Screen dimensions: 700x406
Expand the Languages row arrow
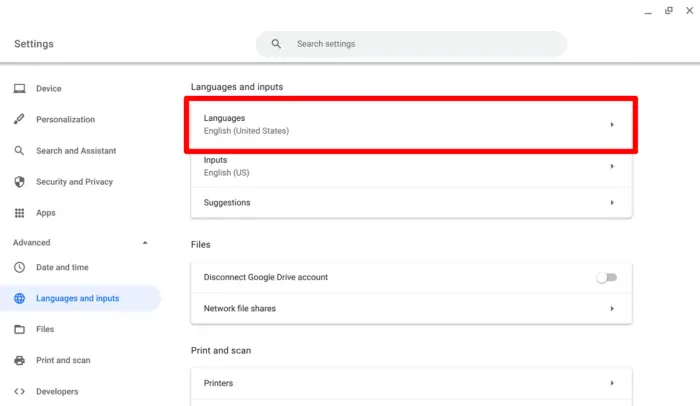(x=612, y=125)
